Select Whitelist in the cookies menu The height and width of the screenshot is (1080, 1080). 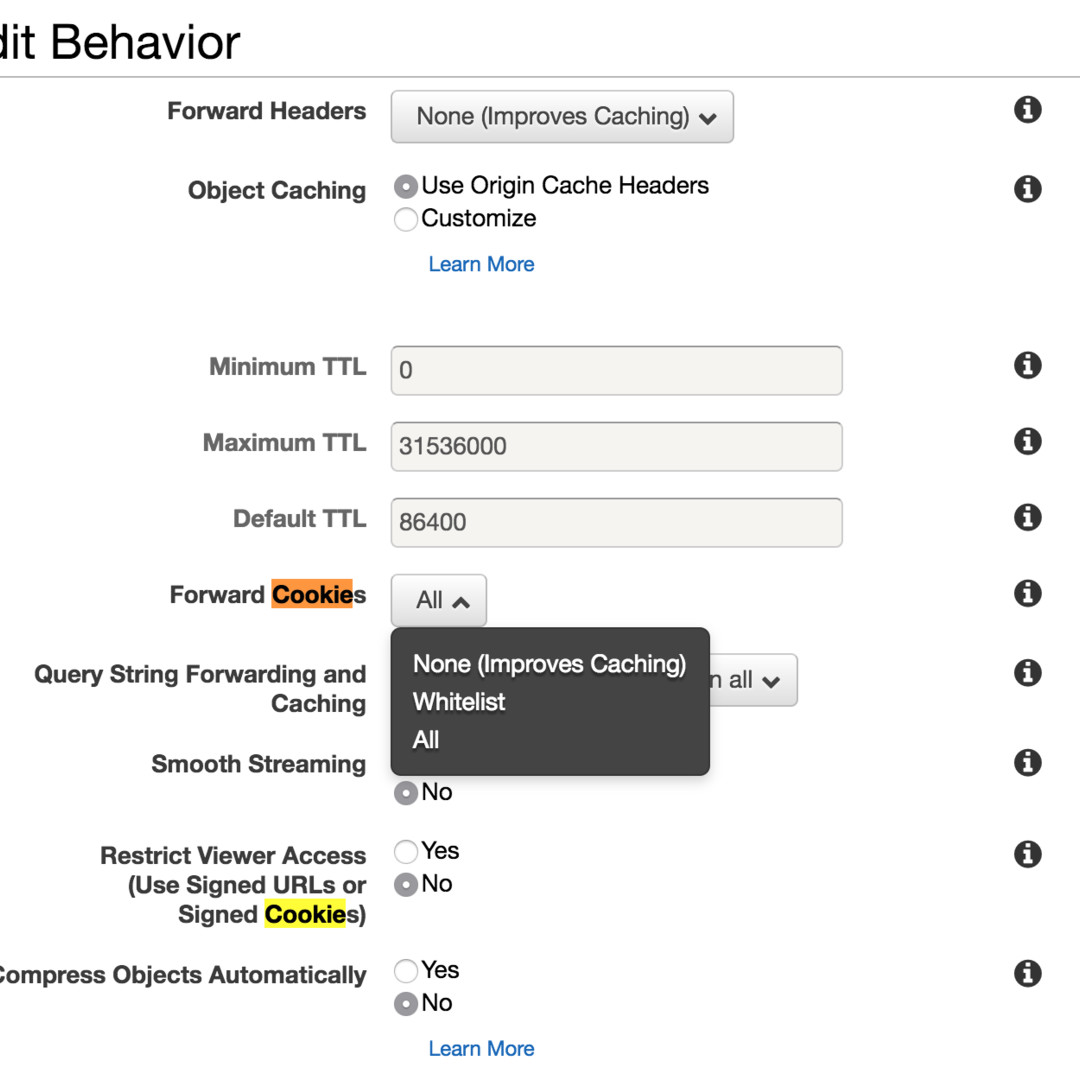point(459,702)
